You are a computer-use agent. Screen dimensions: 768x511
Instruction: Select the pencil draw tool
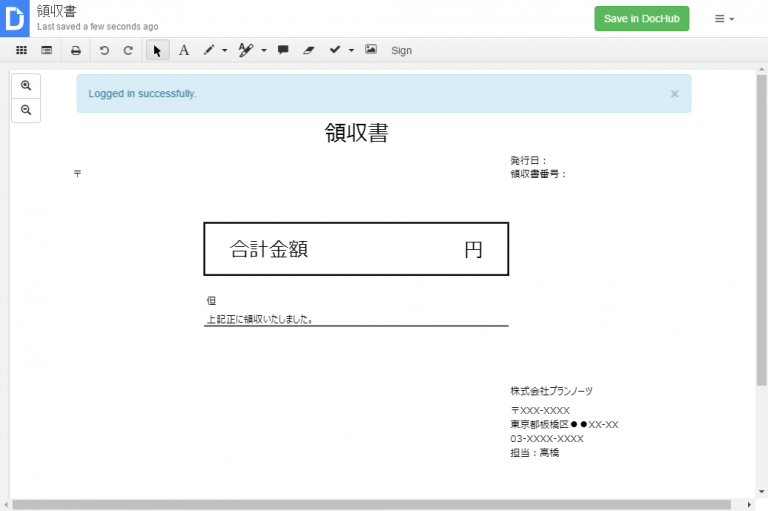pyautogui.click(x=209, y=50)
